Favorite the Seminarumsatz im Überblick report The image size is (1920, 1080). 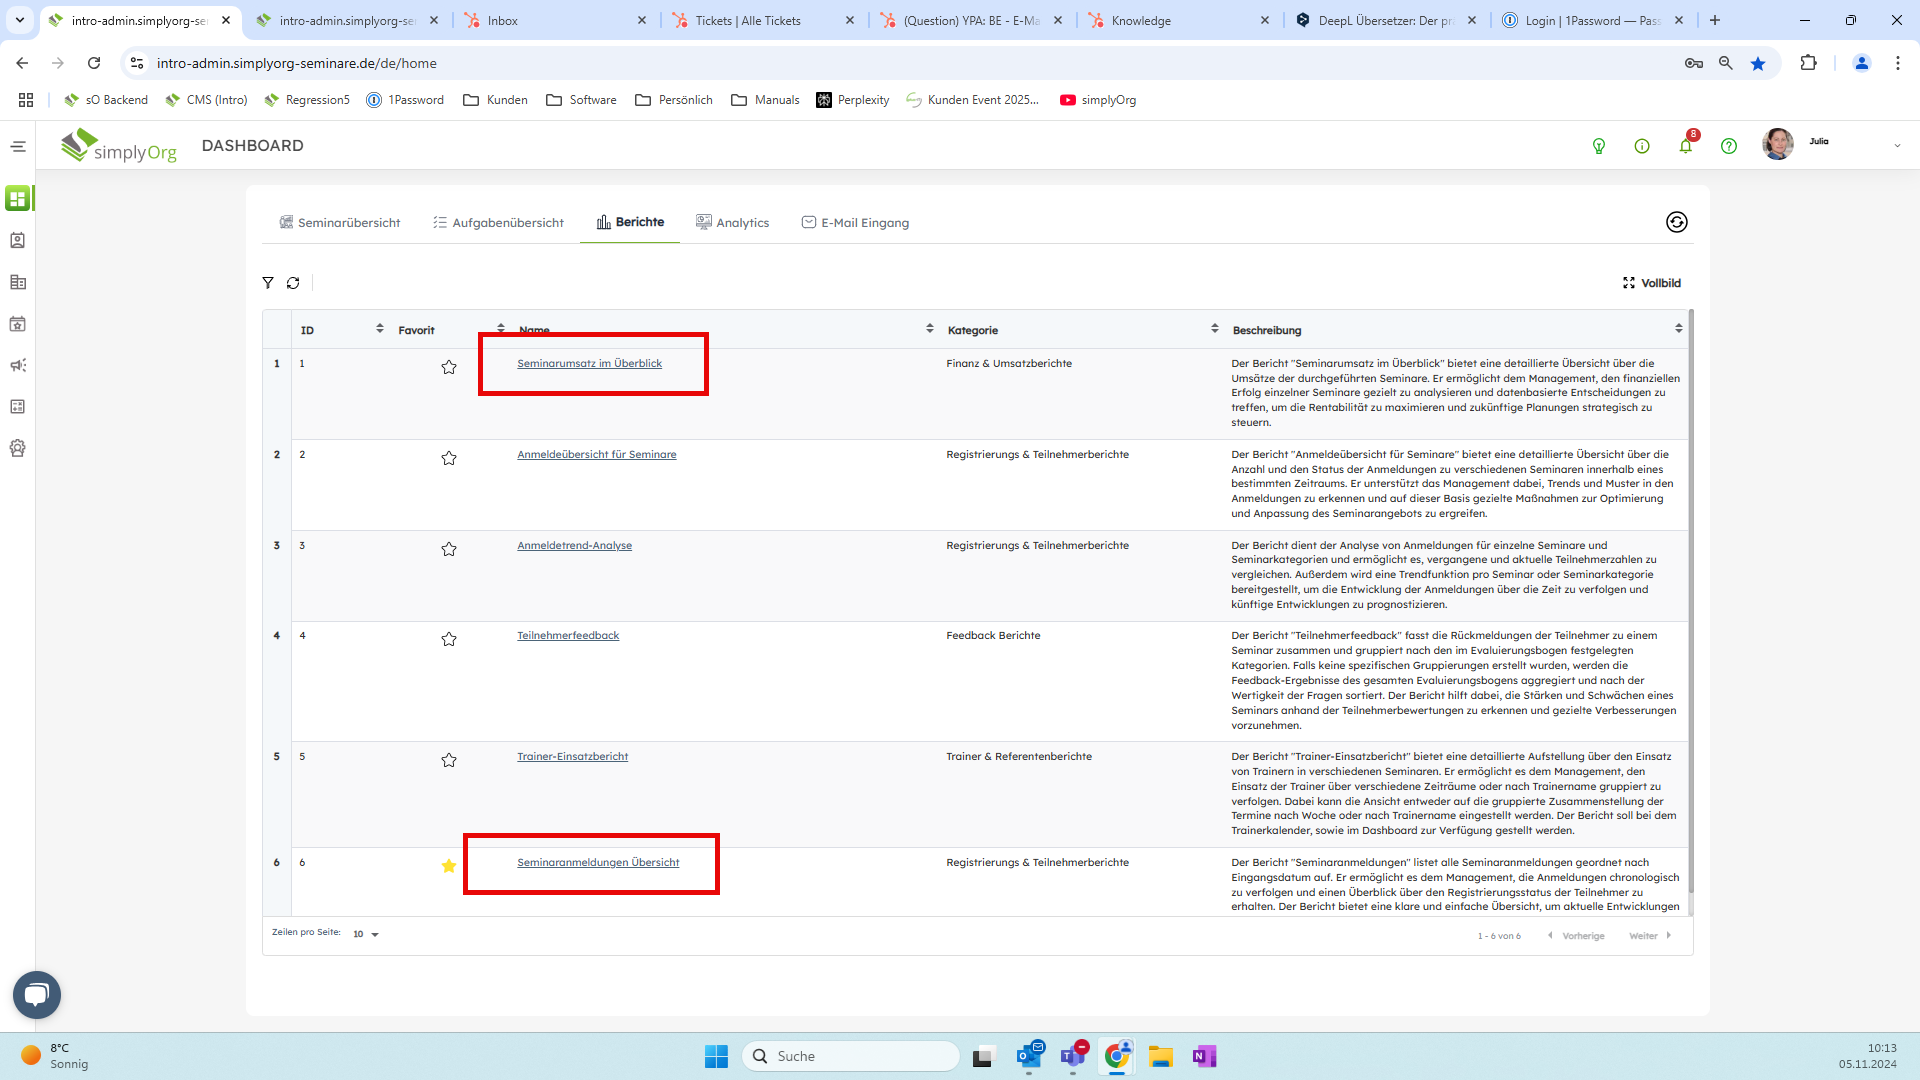point(449,367)
